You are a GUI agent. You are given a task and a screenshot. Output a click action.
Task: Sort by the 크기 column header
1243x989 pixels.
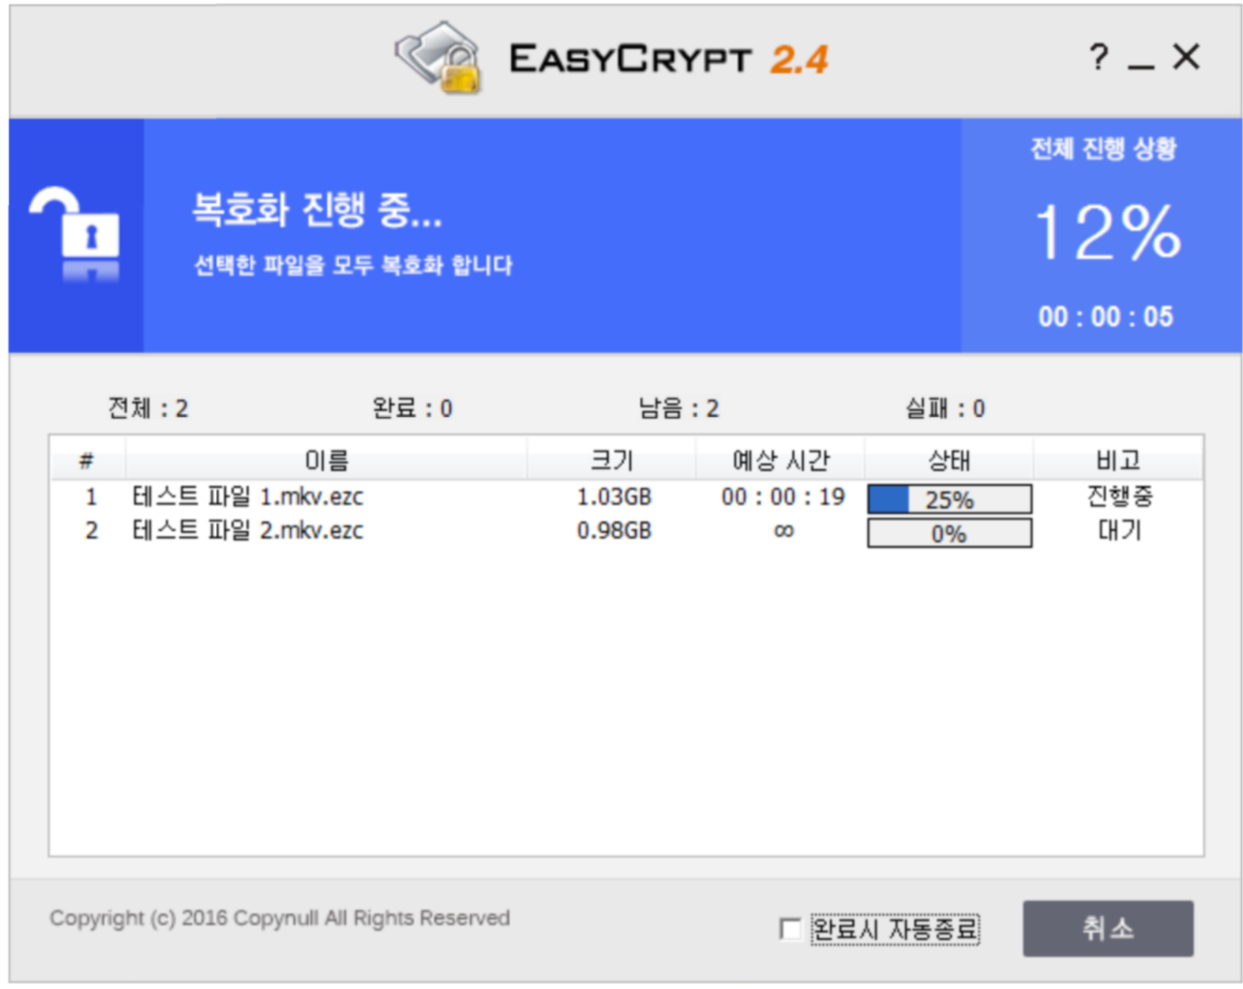(611, 460)
